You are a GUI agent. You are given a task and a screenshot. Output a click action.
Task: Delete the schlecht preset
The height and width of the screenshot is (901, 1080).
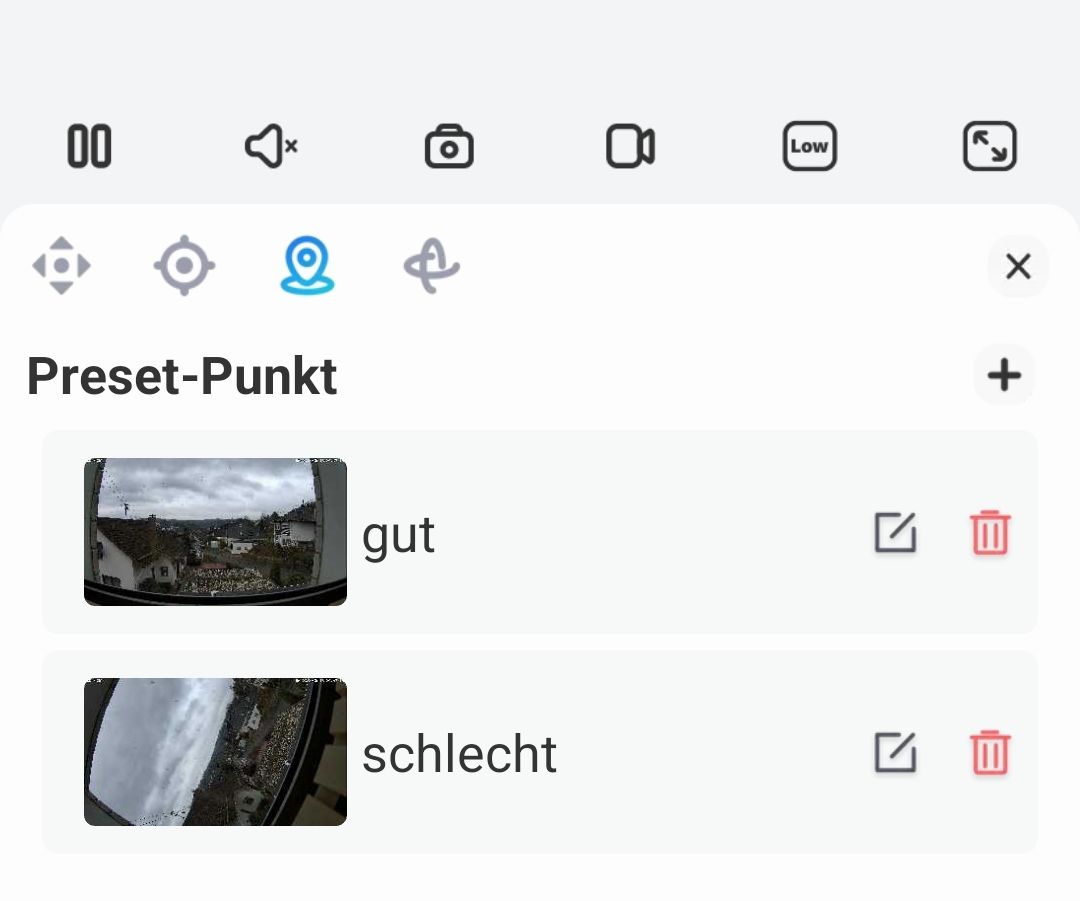(x=990, y=752)
